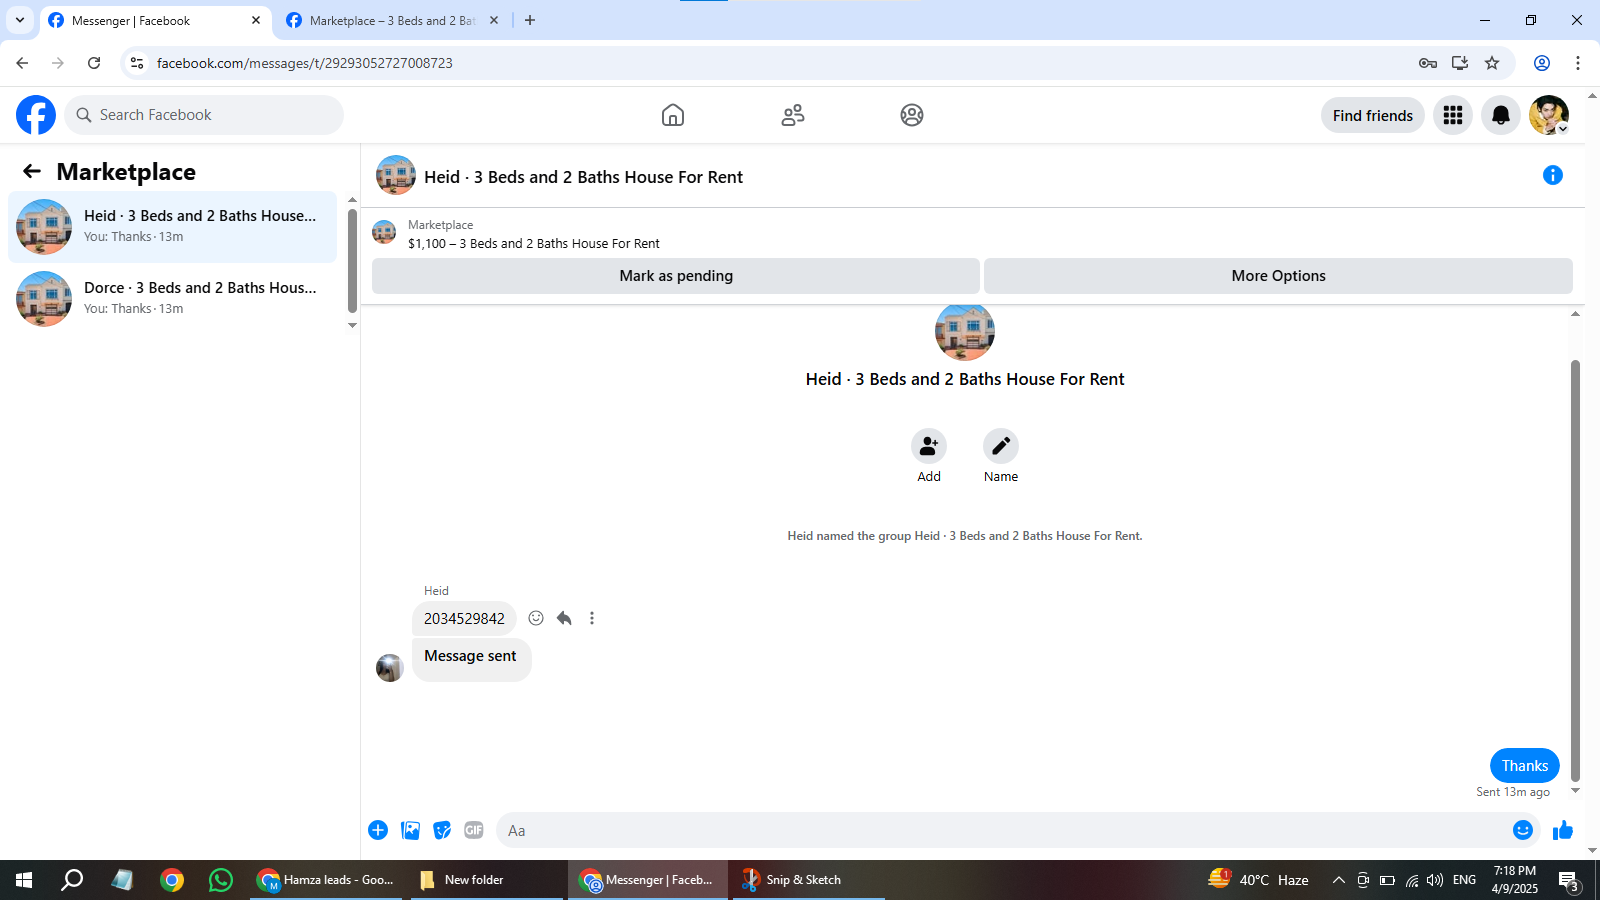Open Windows taskbar search
This screenshot has width=1600, height=900.
(72, 880)
